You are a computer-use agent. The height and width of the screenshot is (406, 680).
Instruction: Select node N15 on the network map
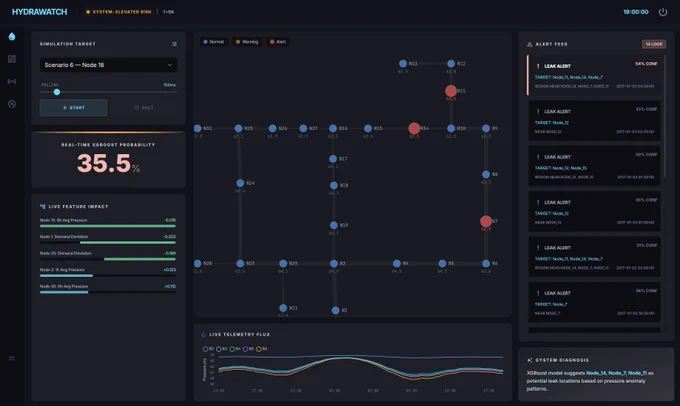(x=368, y=128)
